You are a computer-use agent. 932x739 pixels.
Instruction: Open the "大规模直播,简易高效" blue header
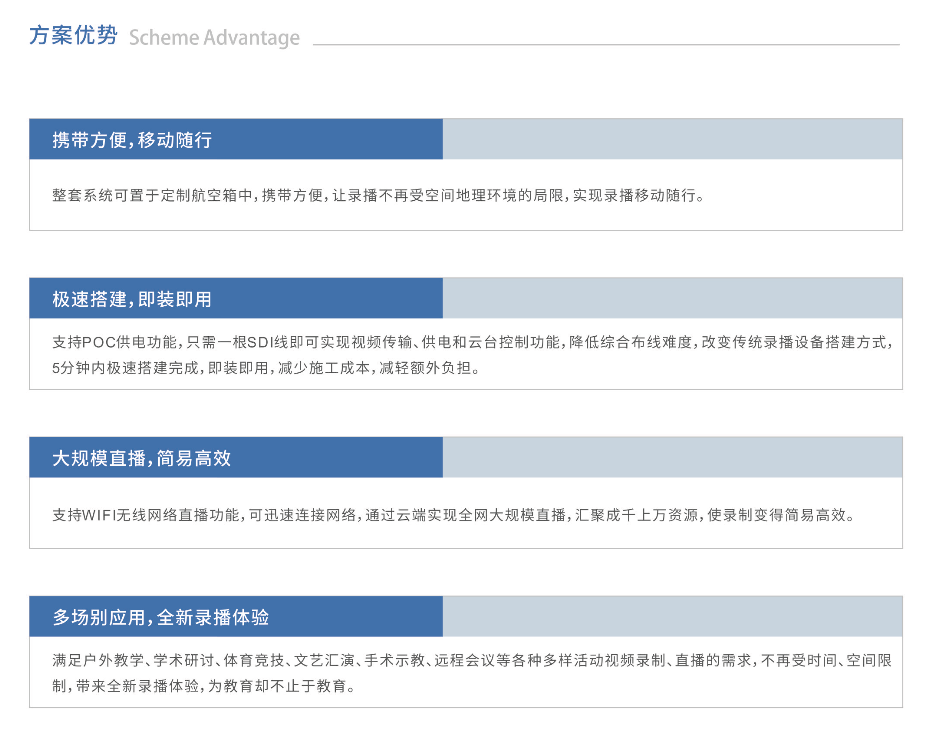coord(236,458)
